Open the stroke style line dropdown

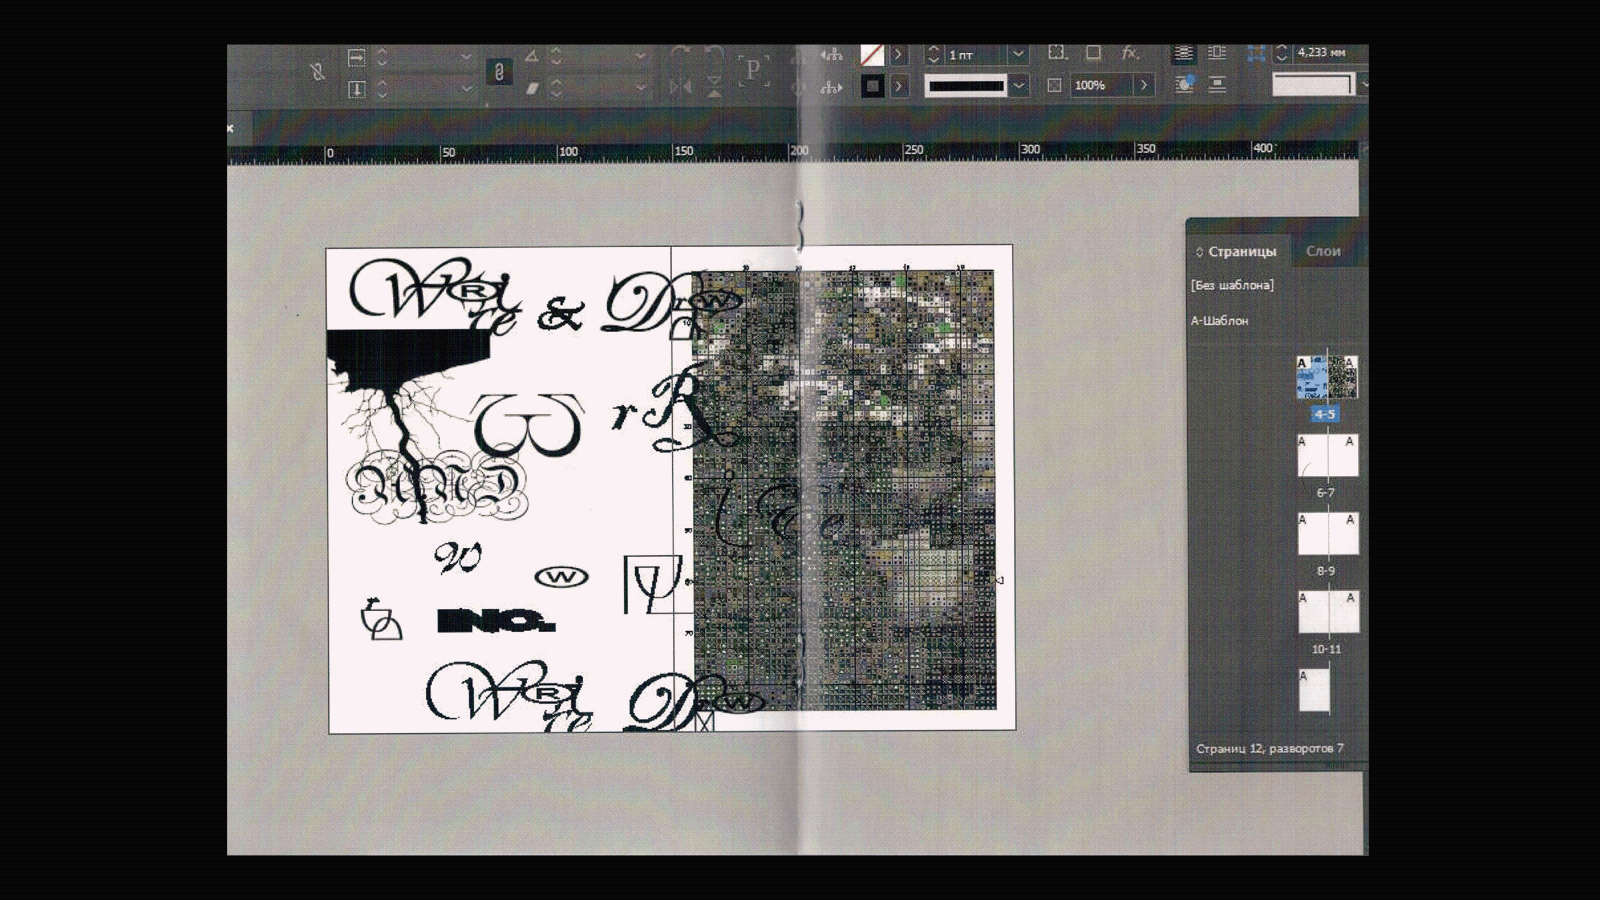coord(1018,86)
